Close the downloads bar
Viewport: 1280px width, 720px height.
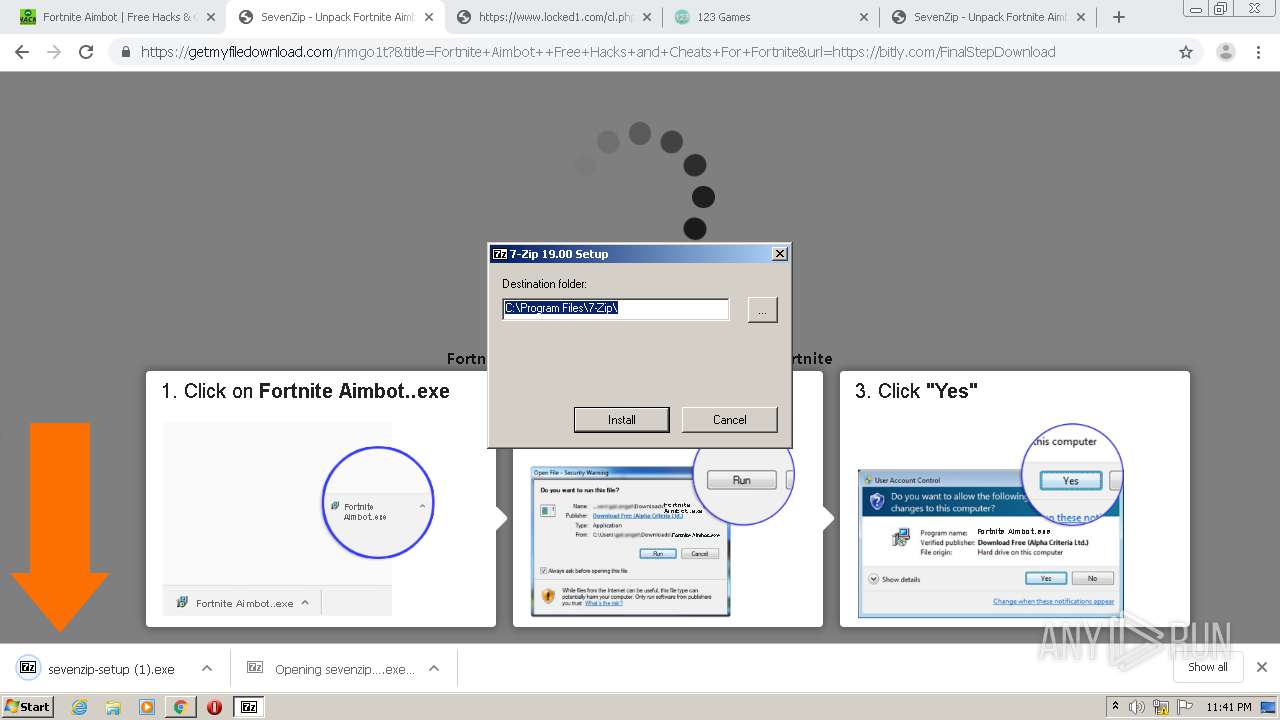click(1261, 667)
